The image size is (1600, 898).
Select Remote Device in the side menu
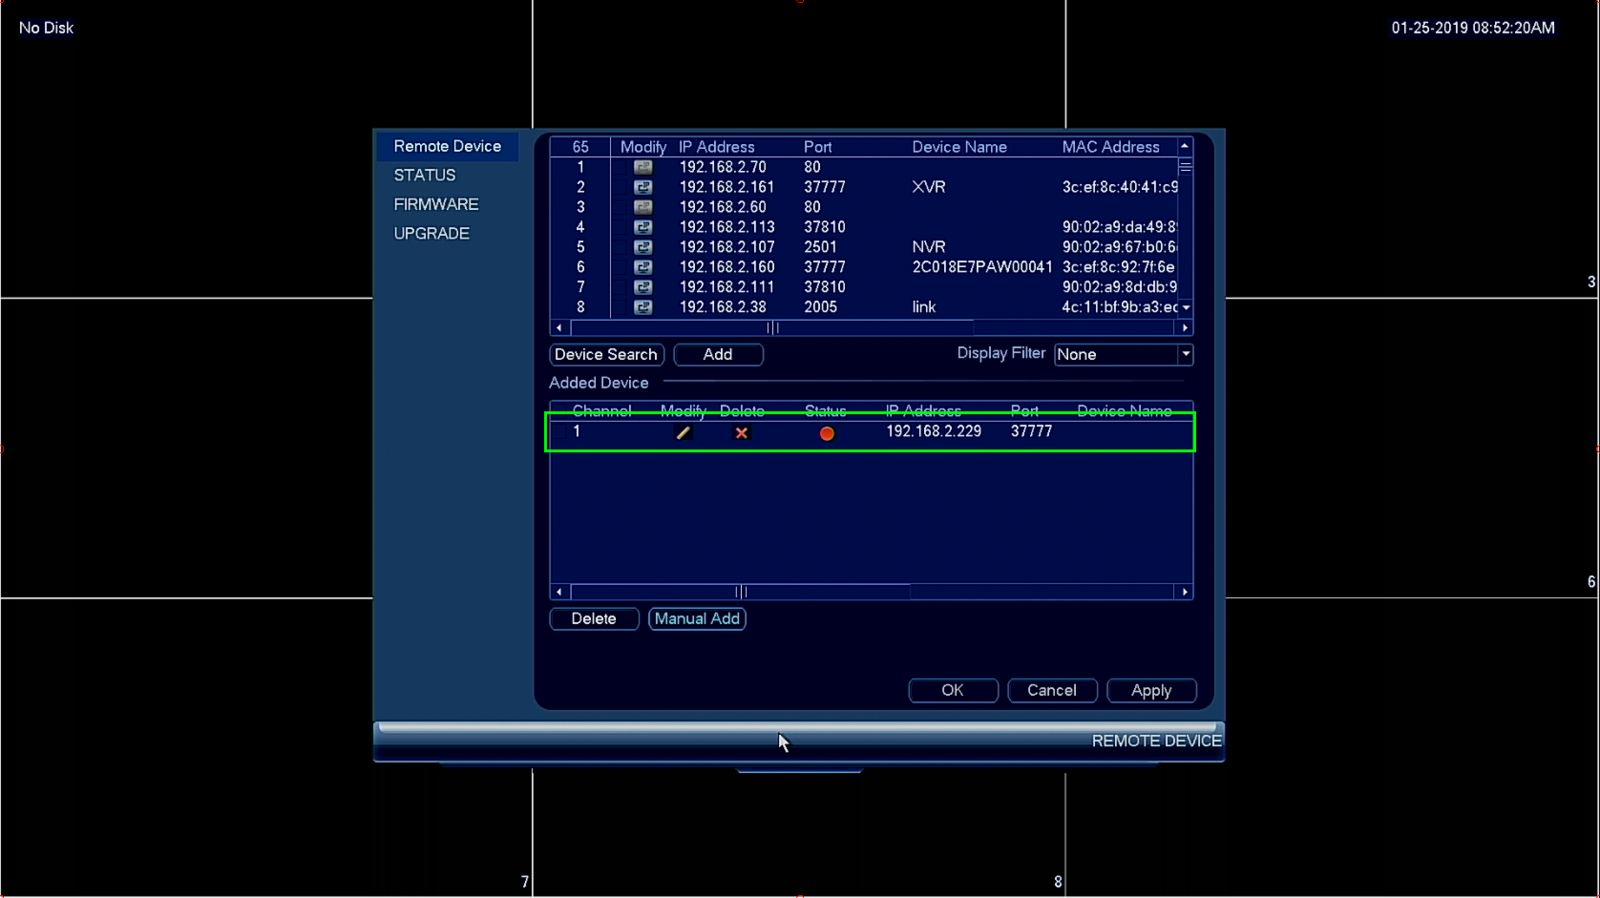click(x=447, y=146)
